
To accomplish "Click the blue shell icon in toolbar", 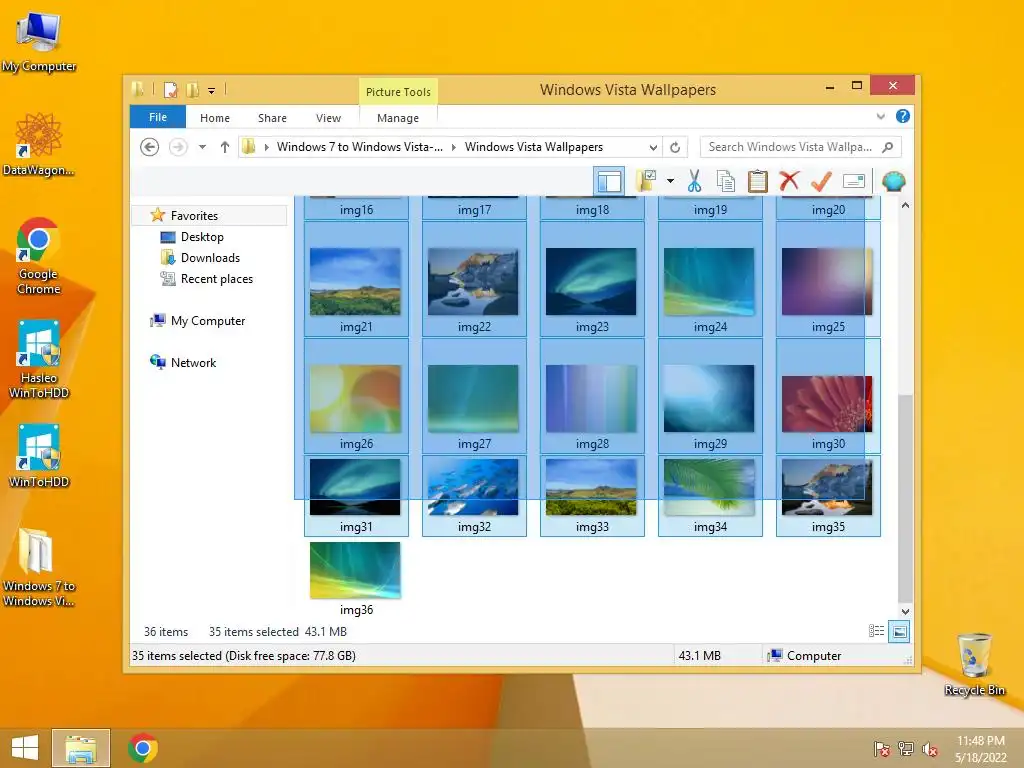I will coord(893,181).
